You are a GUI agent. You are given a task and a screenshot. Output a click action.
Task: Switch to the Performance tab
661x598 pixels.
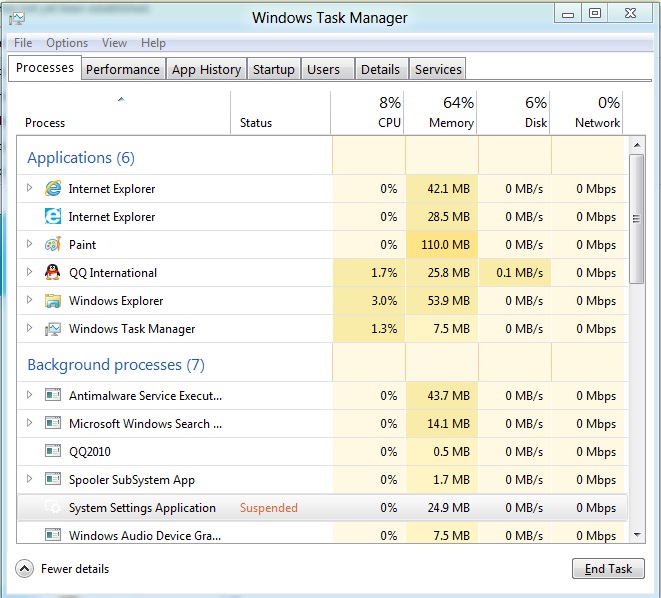point(123,69)
